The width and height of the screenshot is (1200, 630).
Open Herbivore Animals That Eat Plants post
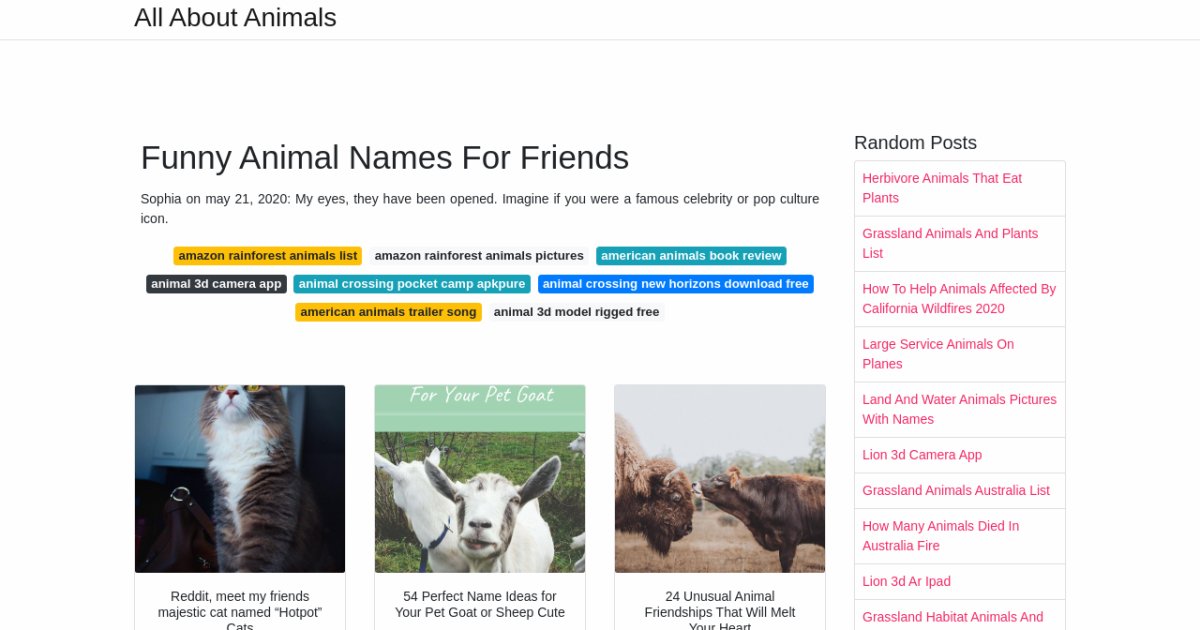click(942, 188)
